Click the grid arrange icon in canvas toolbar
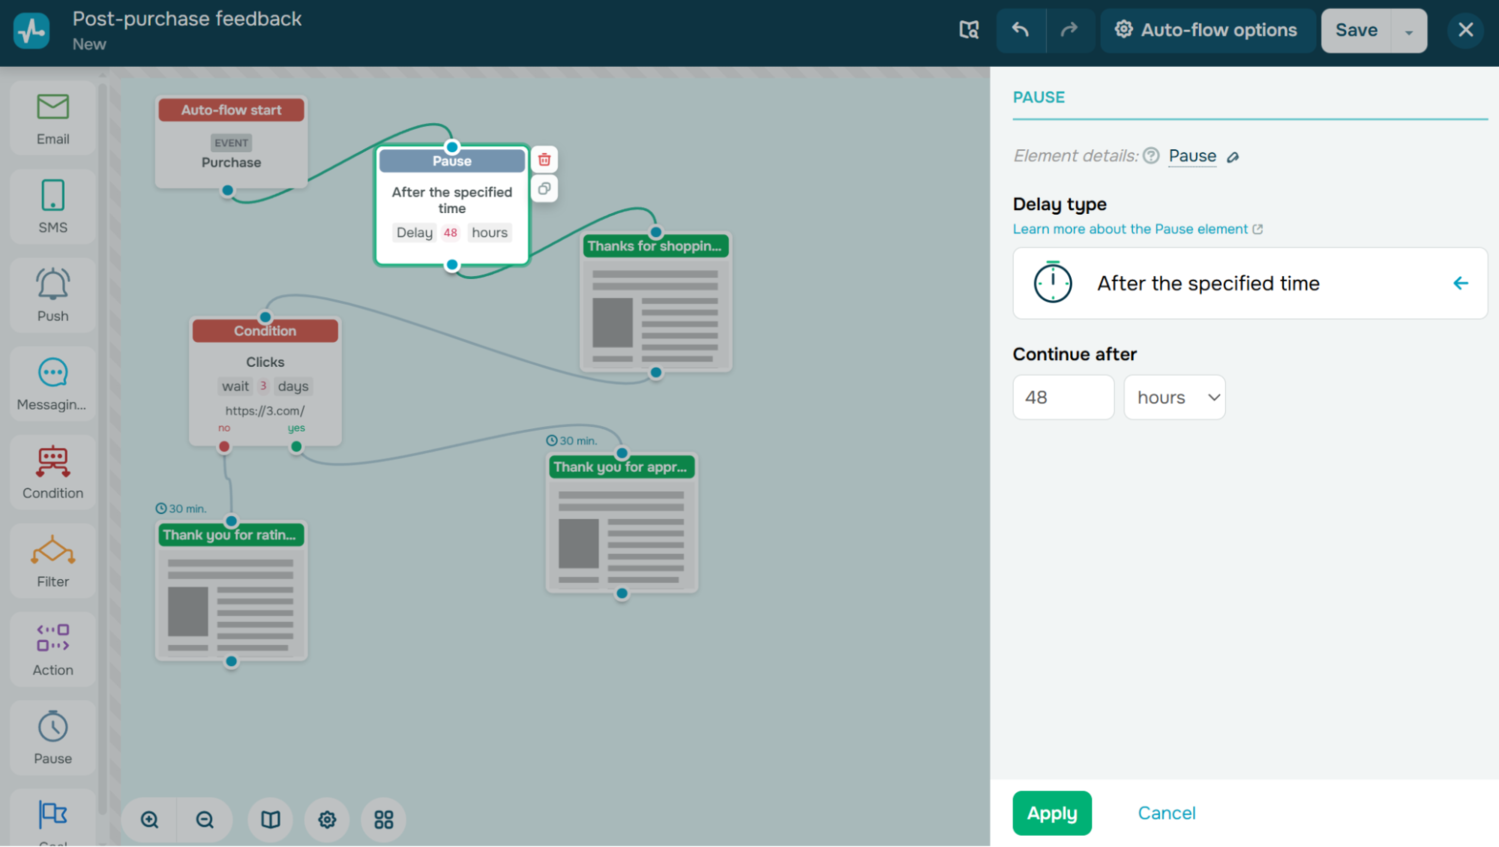The width and height of the screenshot is (1499, 847). coord(384,820)
